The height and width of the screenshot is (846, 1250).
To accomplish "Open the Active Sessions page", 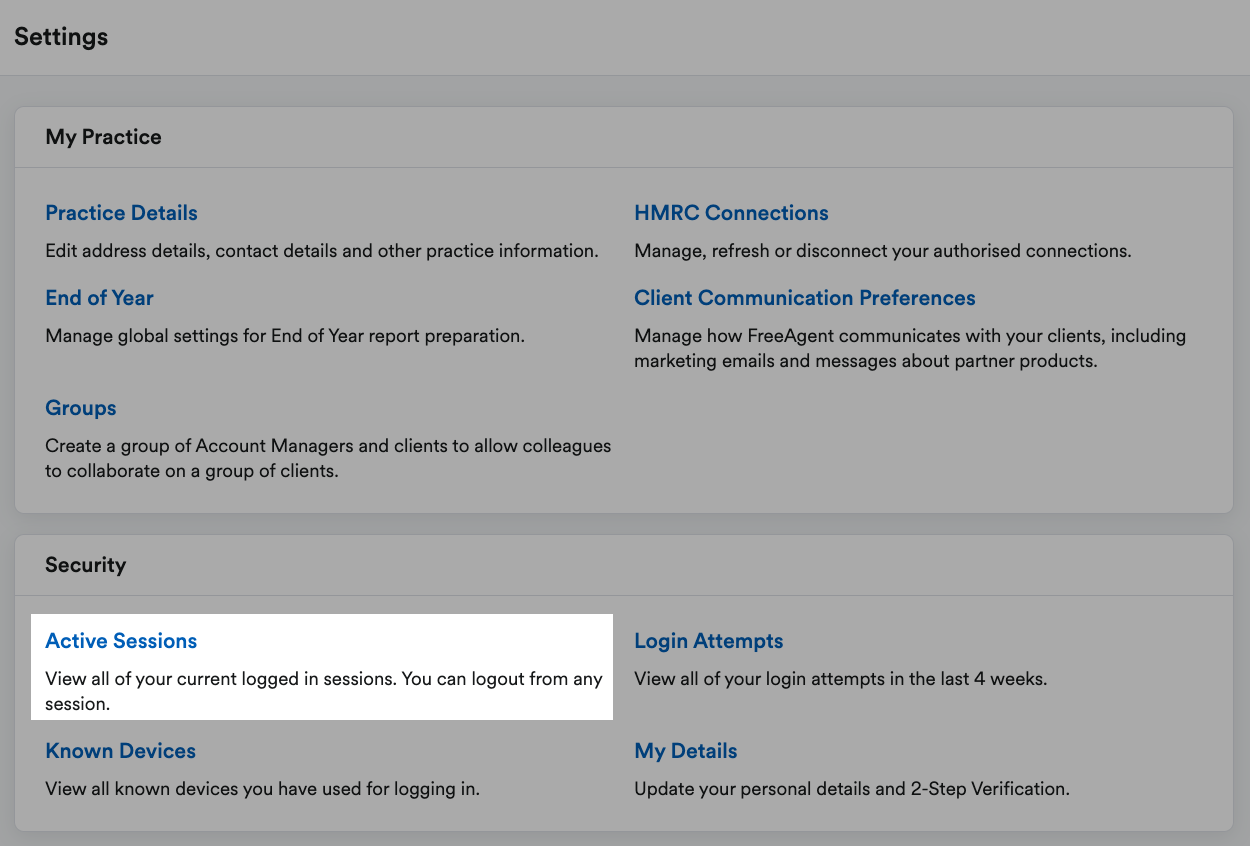I will (120, 641).
